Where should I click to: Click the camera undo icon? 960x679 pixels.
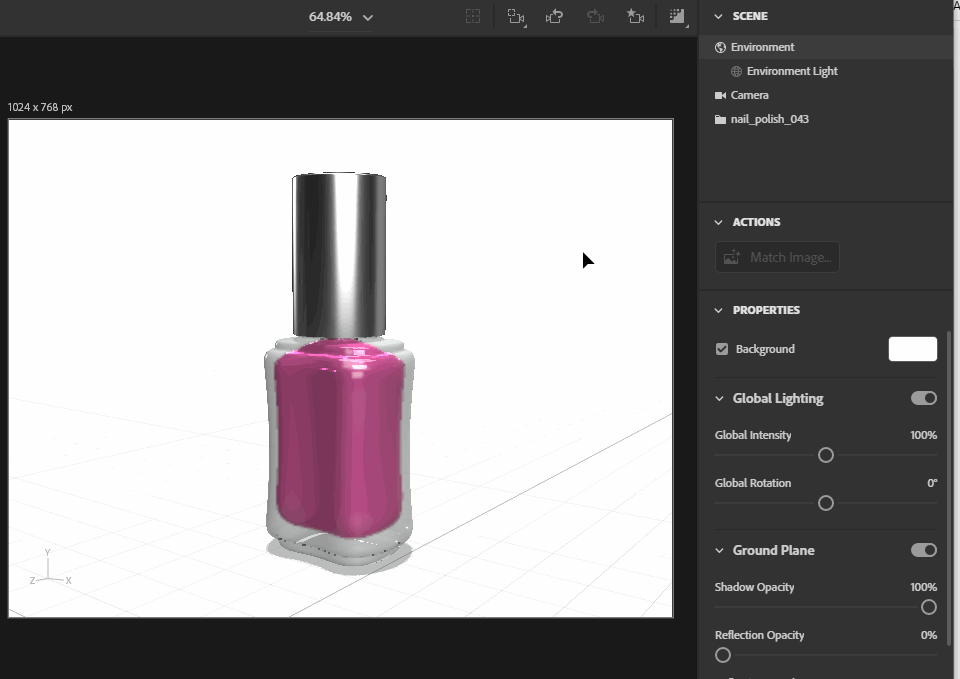pyautogui.click(x=554, y=17)
